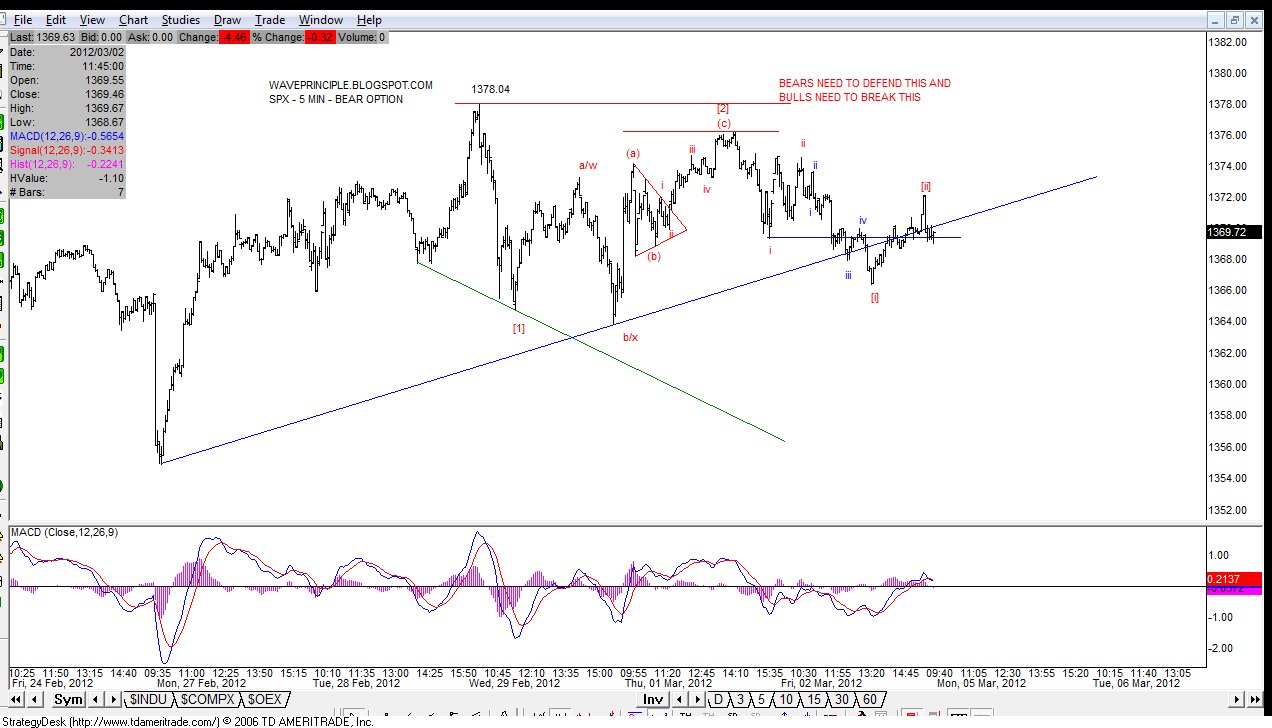Click the a/w wave label
The width and height of the screenshot is (1272, 728).
[x=588, y=165]
